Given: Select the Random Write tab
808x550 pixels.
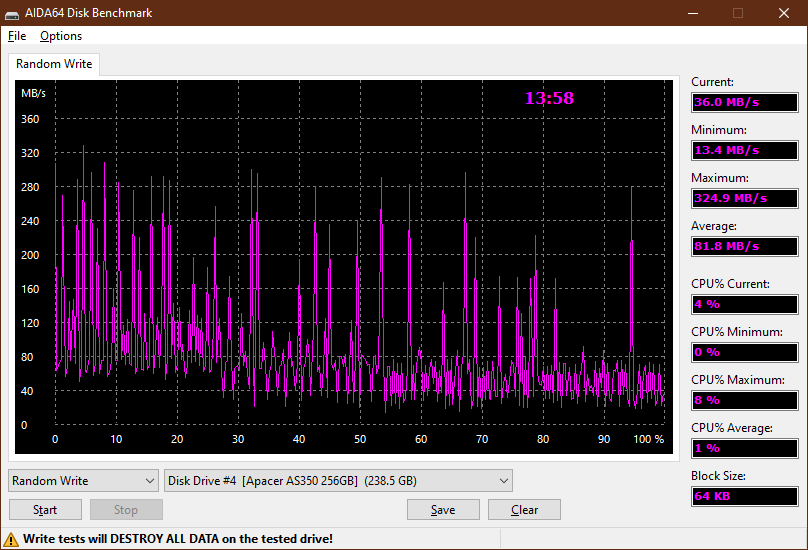Looking at the screenshot, I should coord(54,64).
